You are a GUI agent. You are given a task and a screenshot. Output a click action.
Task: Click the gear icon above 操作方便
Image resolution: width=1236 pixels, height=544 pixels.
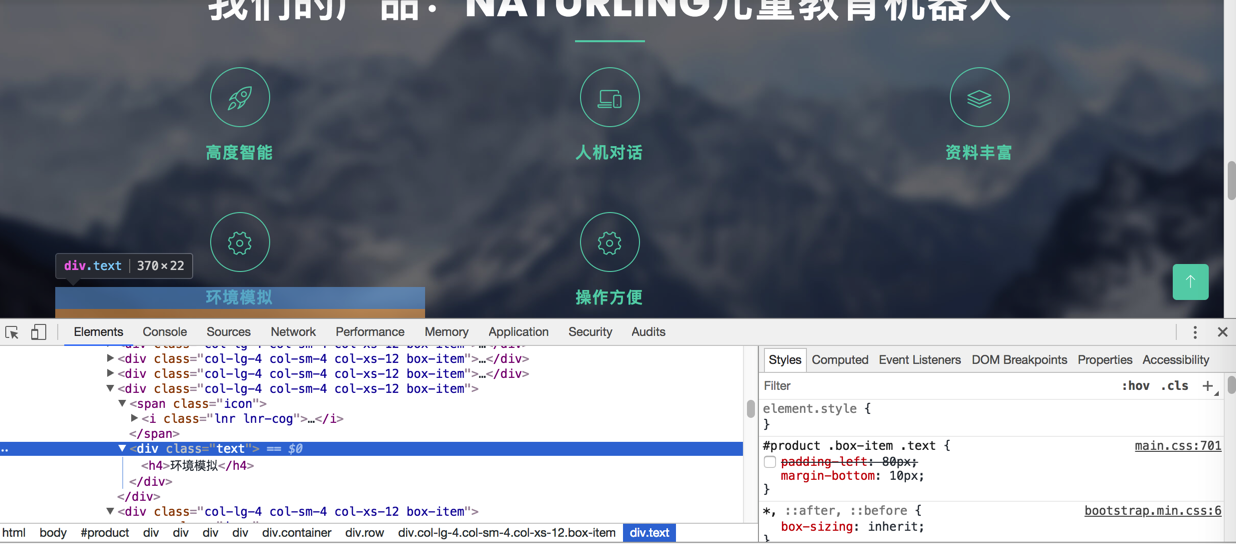tap(610, 243)
